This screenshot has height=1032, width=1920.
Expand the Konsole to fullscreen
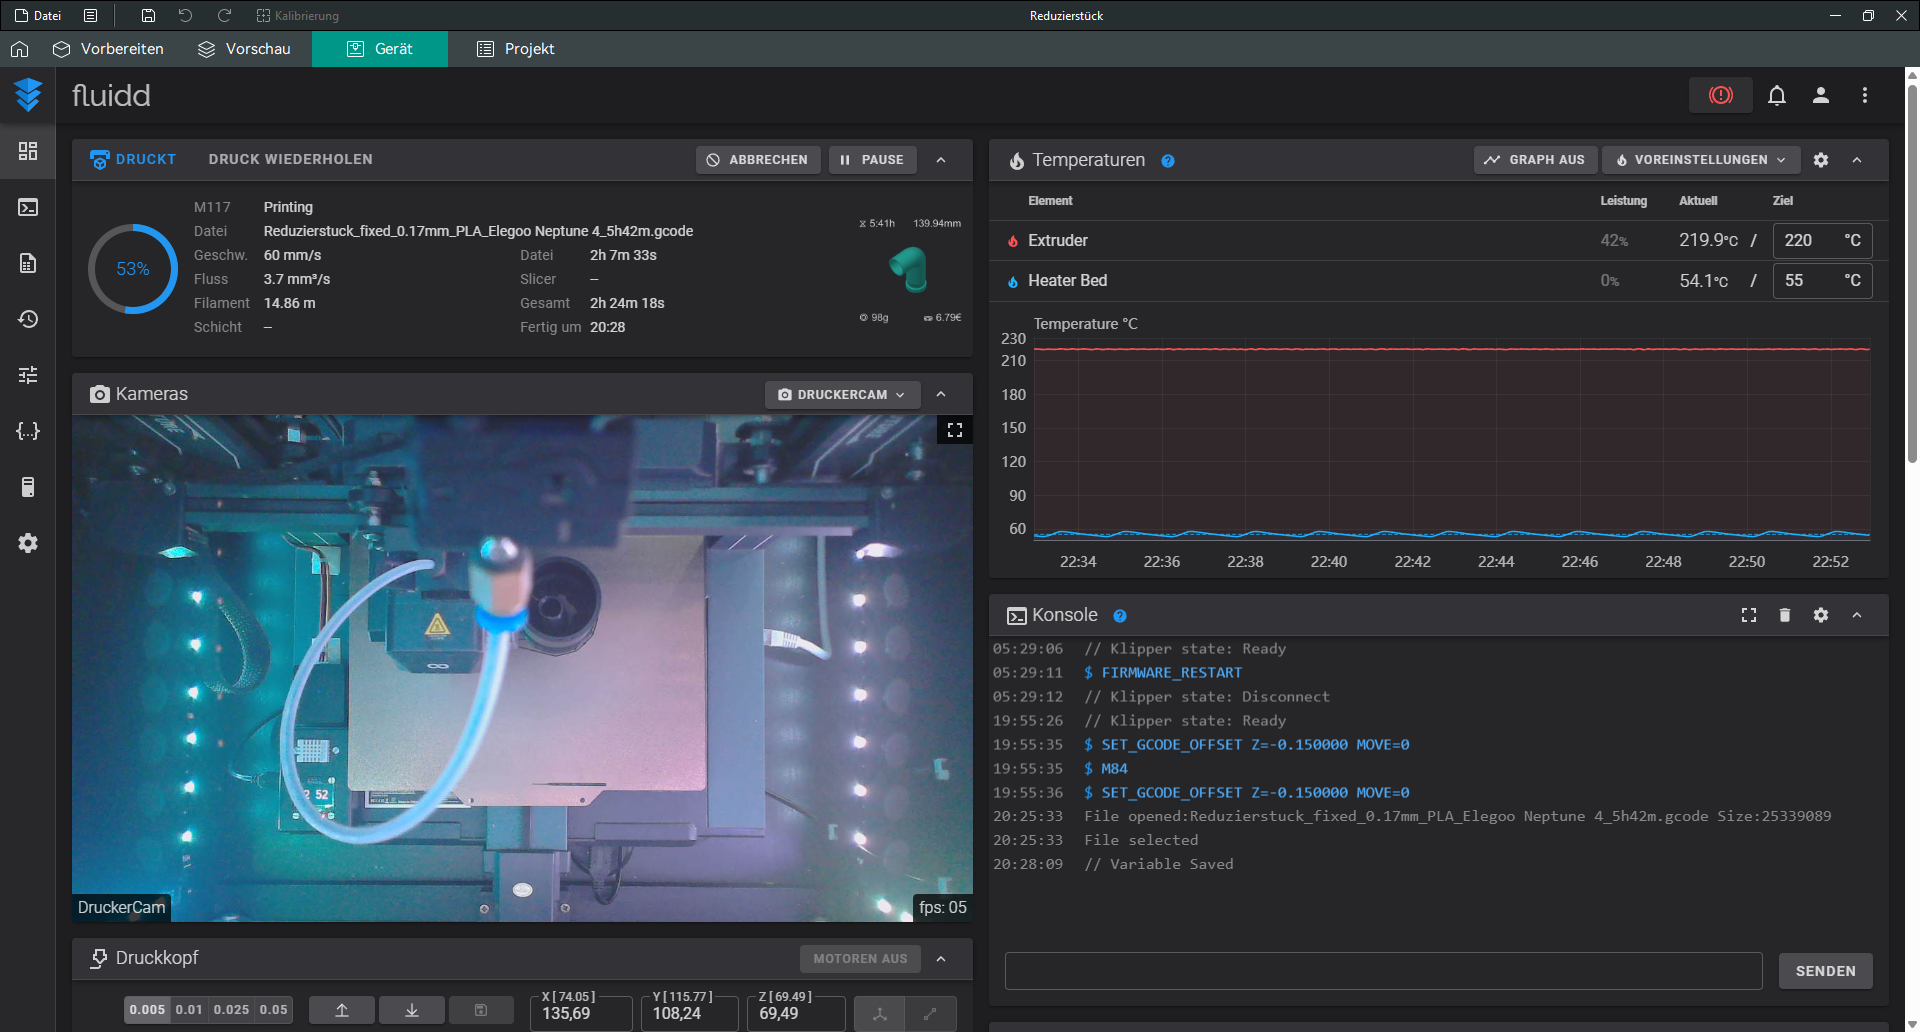[x=1749, y=615]
